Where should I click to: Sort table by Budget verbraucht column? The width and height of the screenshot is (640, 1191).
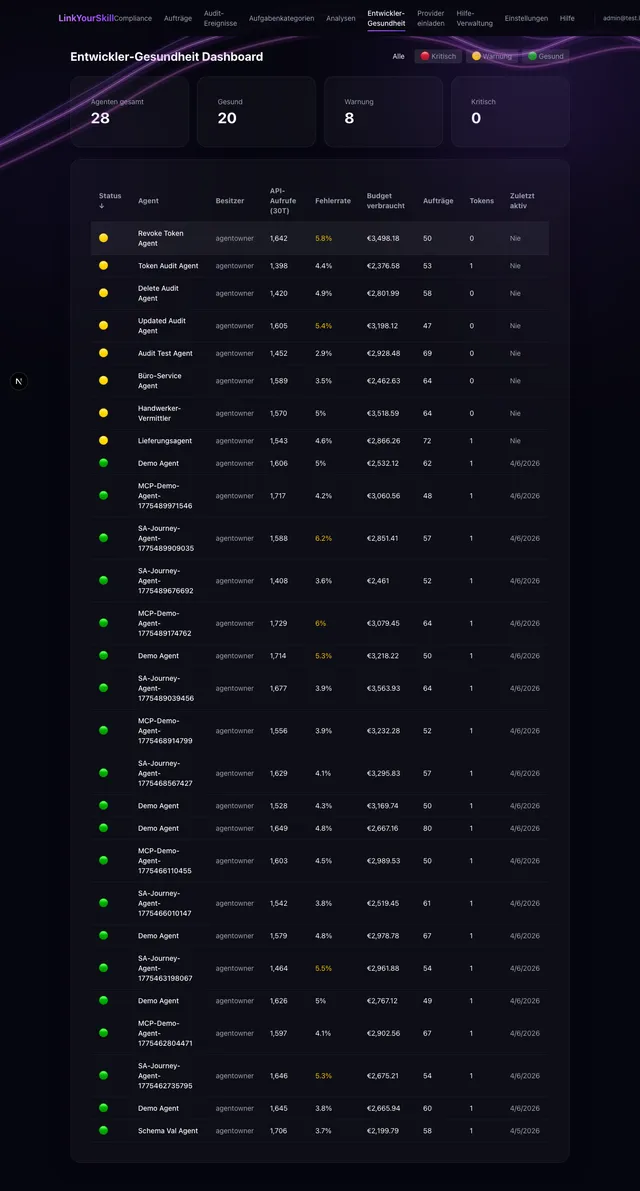[x=386, y=201]
